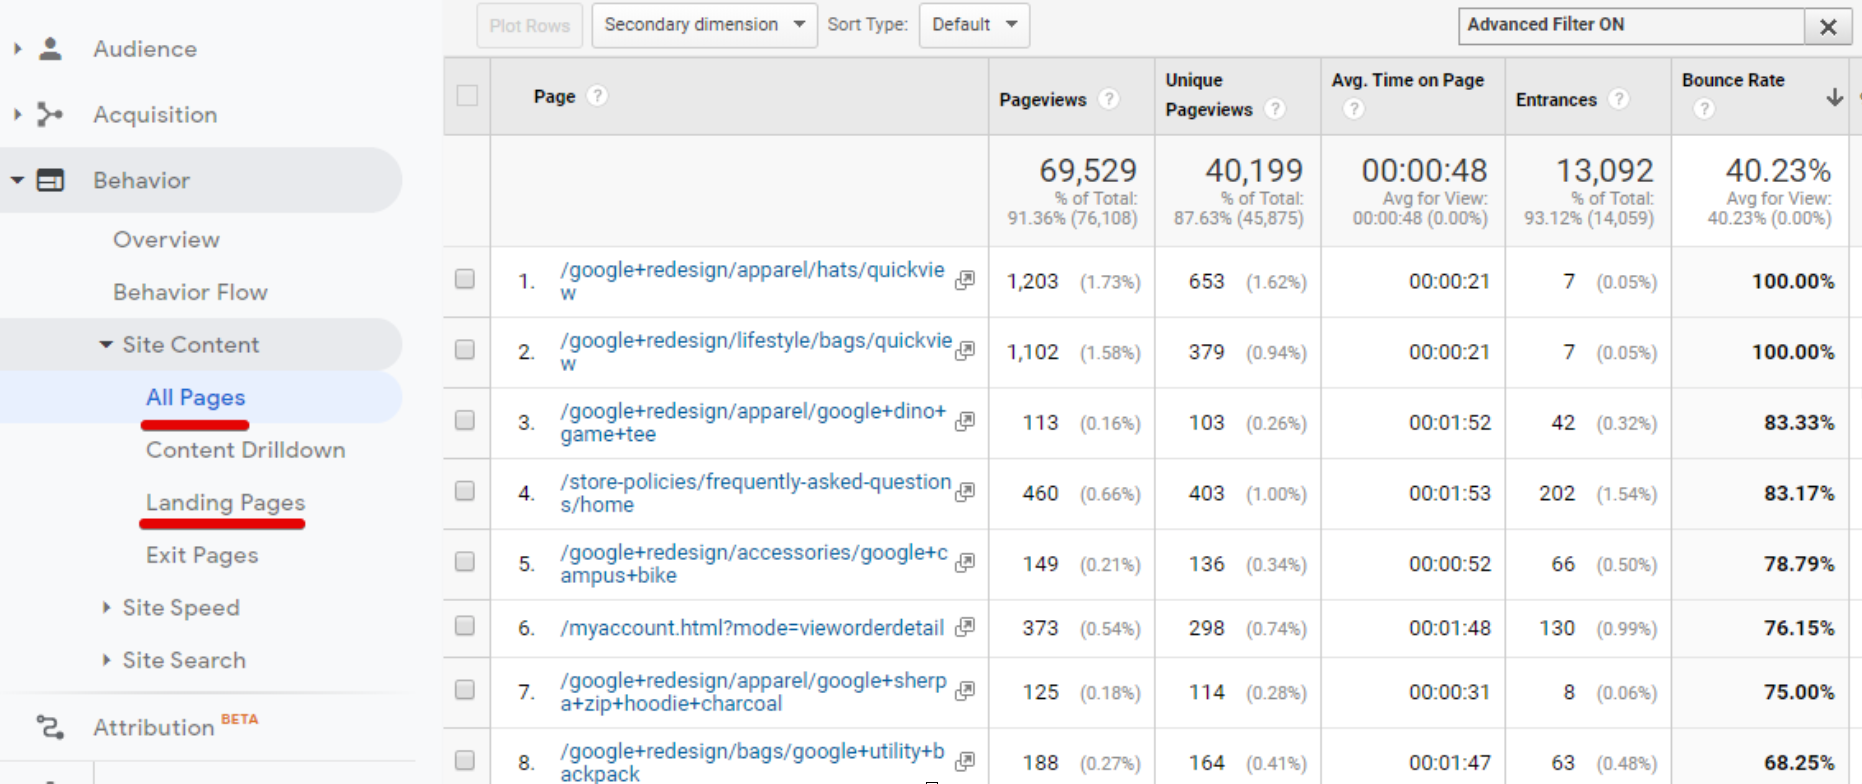Viewport: 1862px width, 784px height.
Task: Click the Acquisition arrows icon
Action: [x=50, y=115]
